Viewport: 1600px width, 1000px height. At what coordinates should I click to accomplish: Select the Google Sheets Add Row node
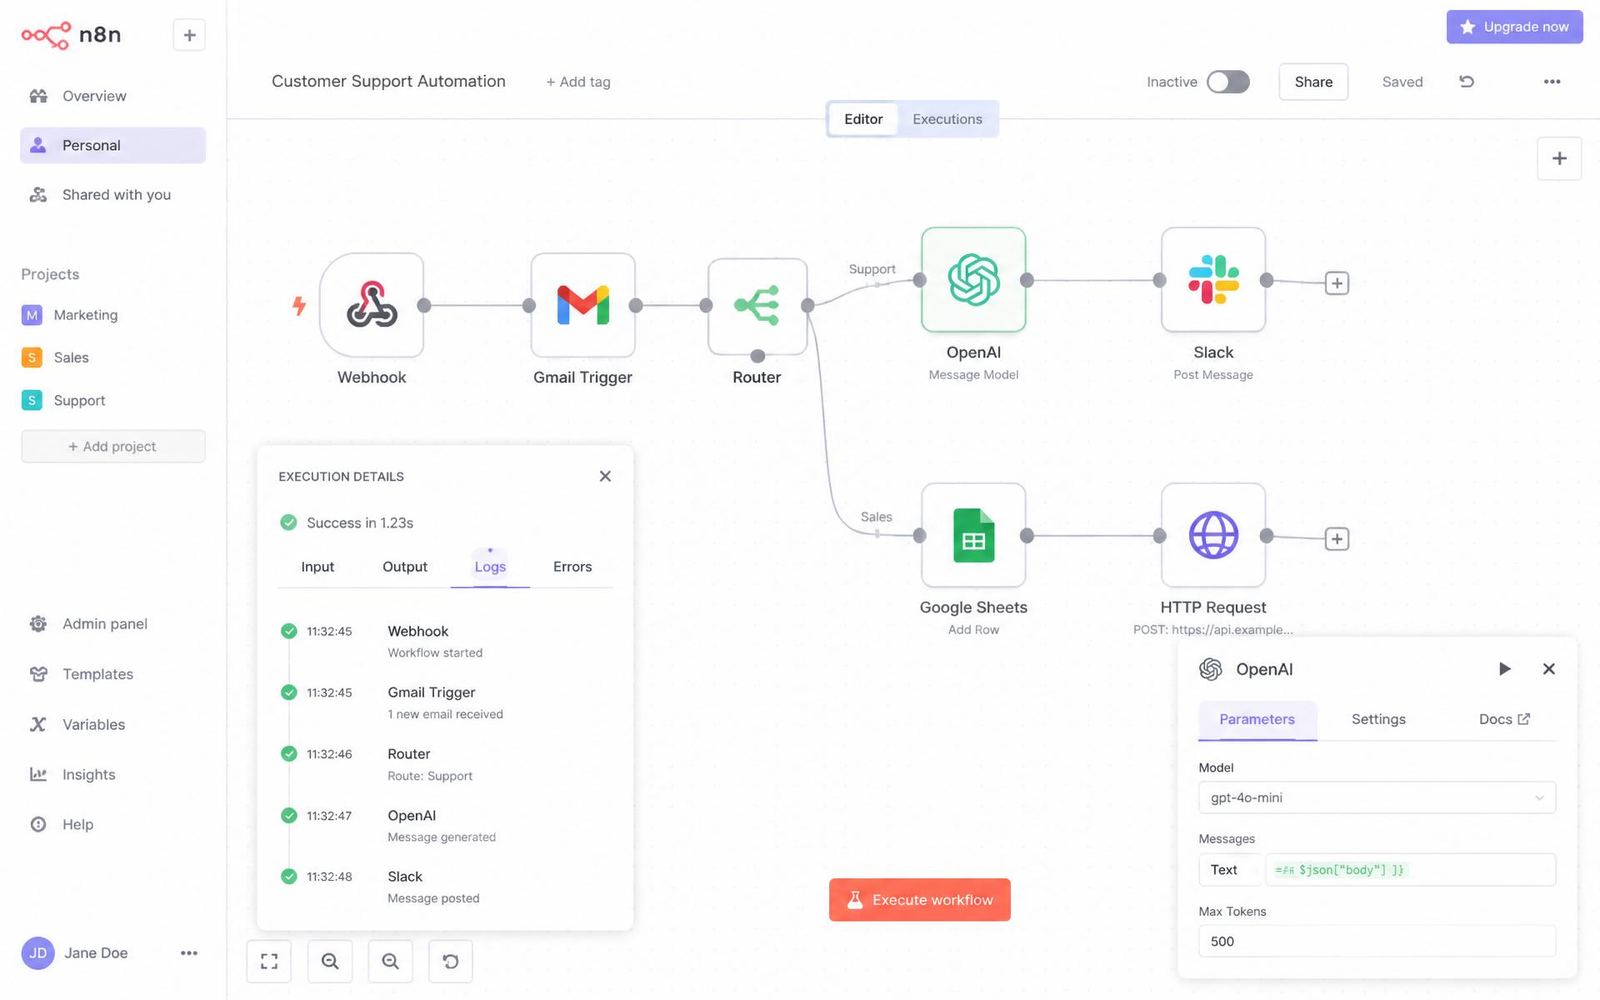pyautogui.click(x=973, y=535)
